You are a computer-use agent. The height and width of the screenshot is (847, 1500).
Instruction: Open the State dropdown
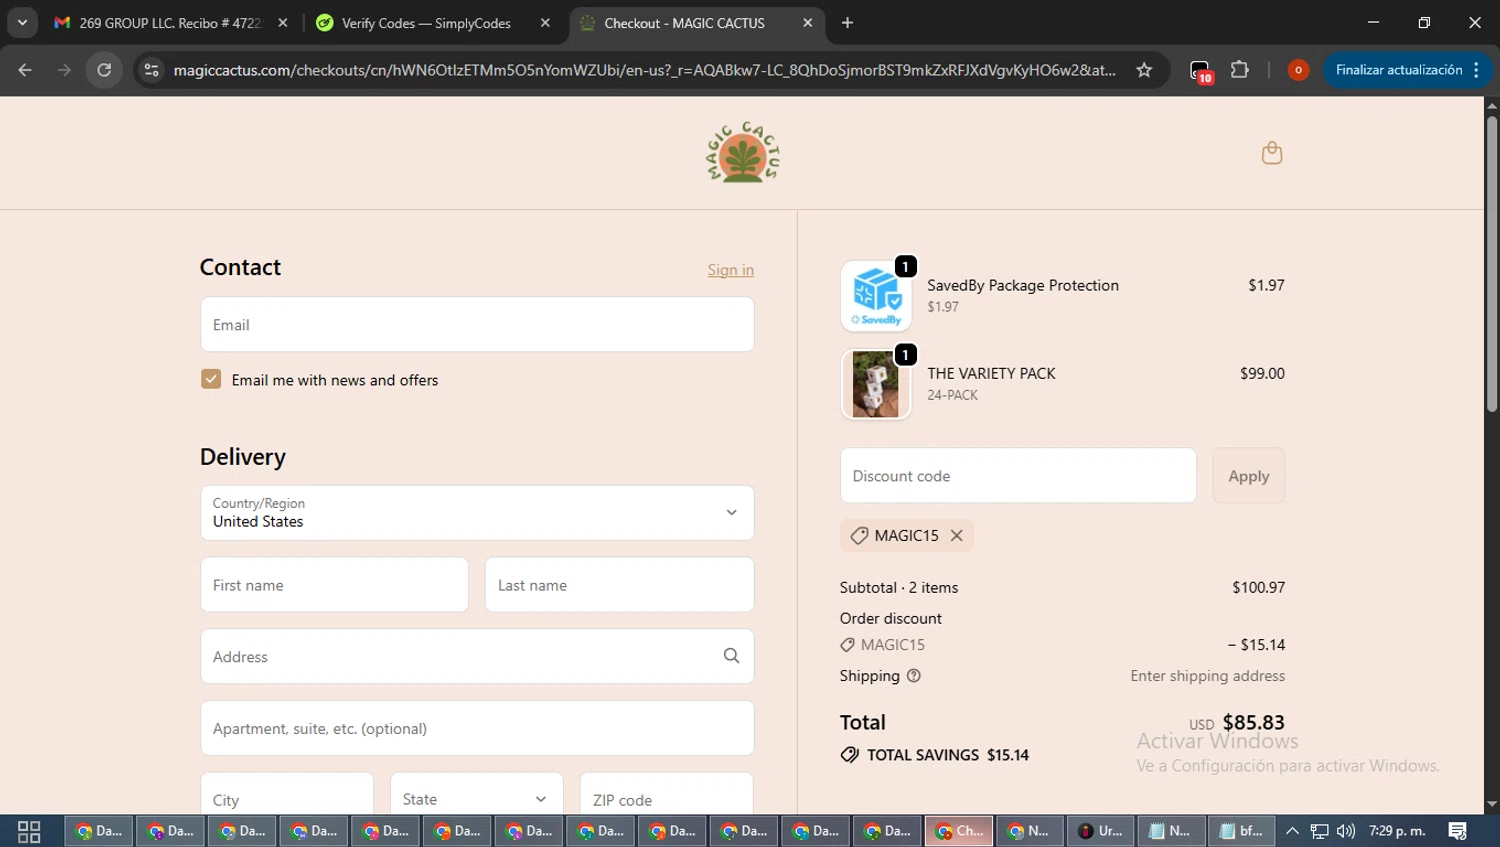tap(477, 798)
